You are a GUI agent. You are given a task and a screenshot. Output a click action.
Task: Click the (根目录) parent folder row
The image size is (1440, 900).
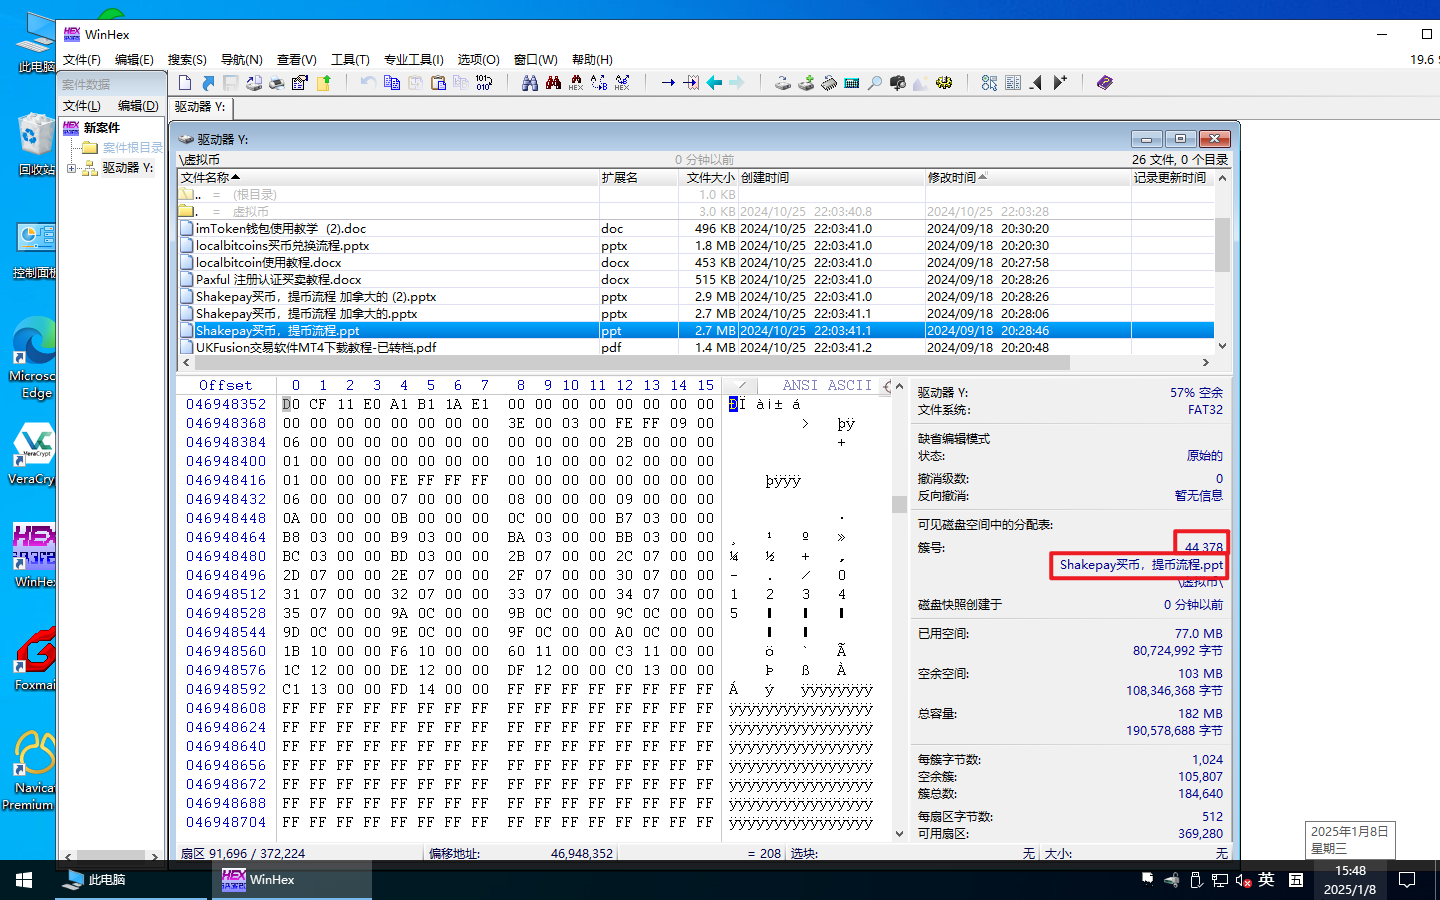click(x=254, y=195)
